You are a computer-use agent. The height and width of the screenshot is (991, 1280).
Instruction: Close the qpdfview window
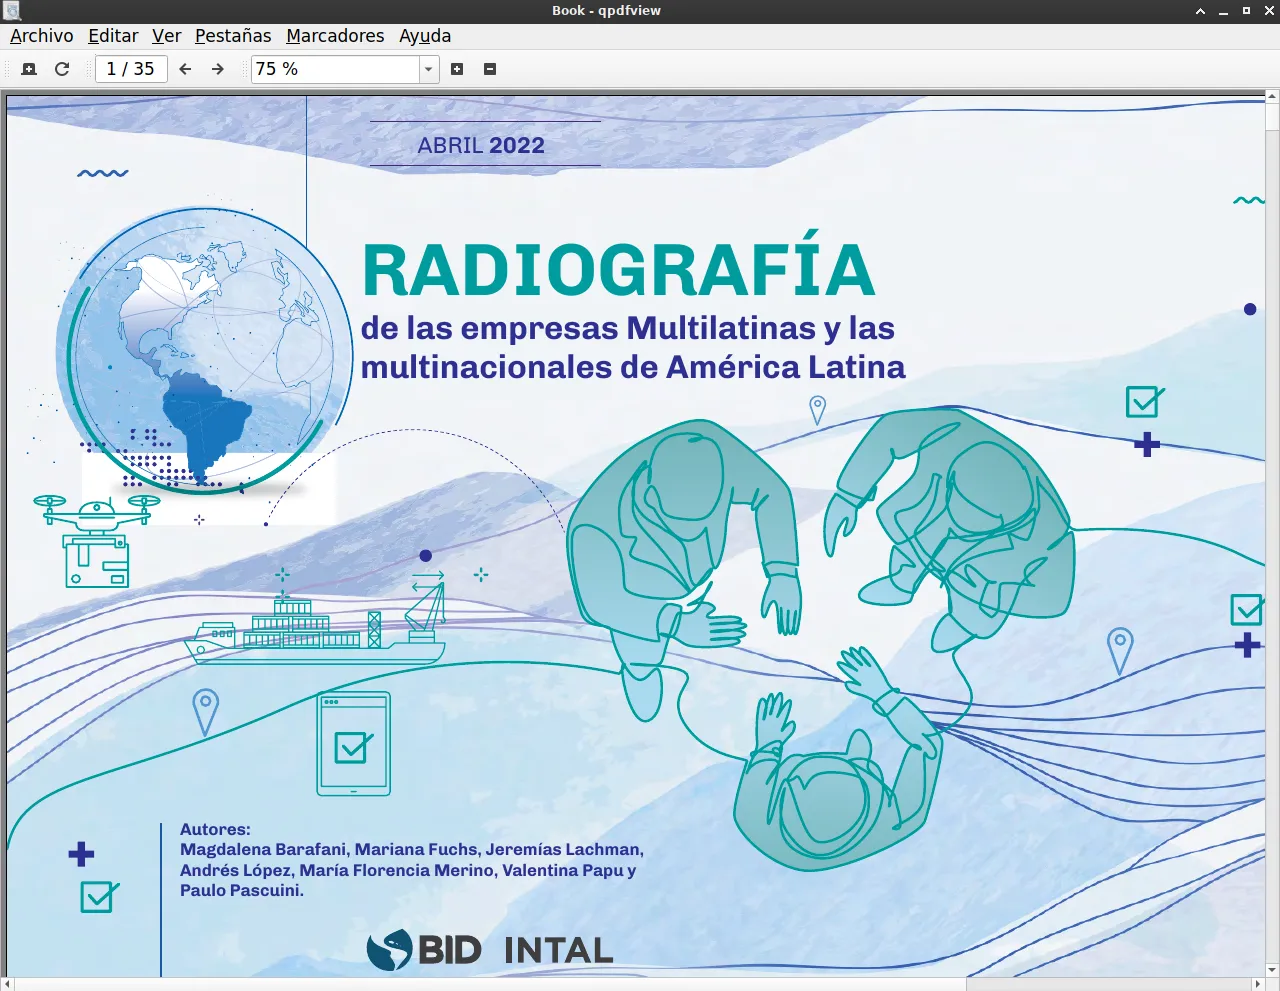[x=1268, y=11]
